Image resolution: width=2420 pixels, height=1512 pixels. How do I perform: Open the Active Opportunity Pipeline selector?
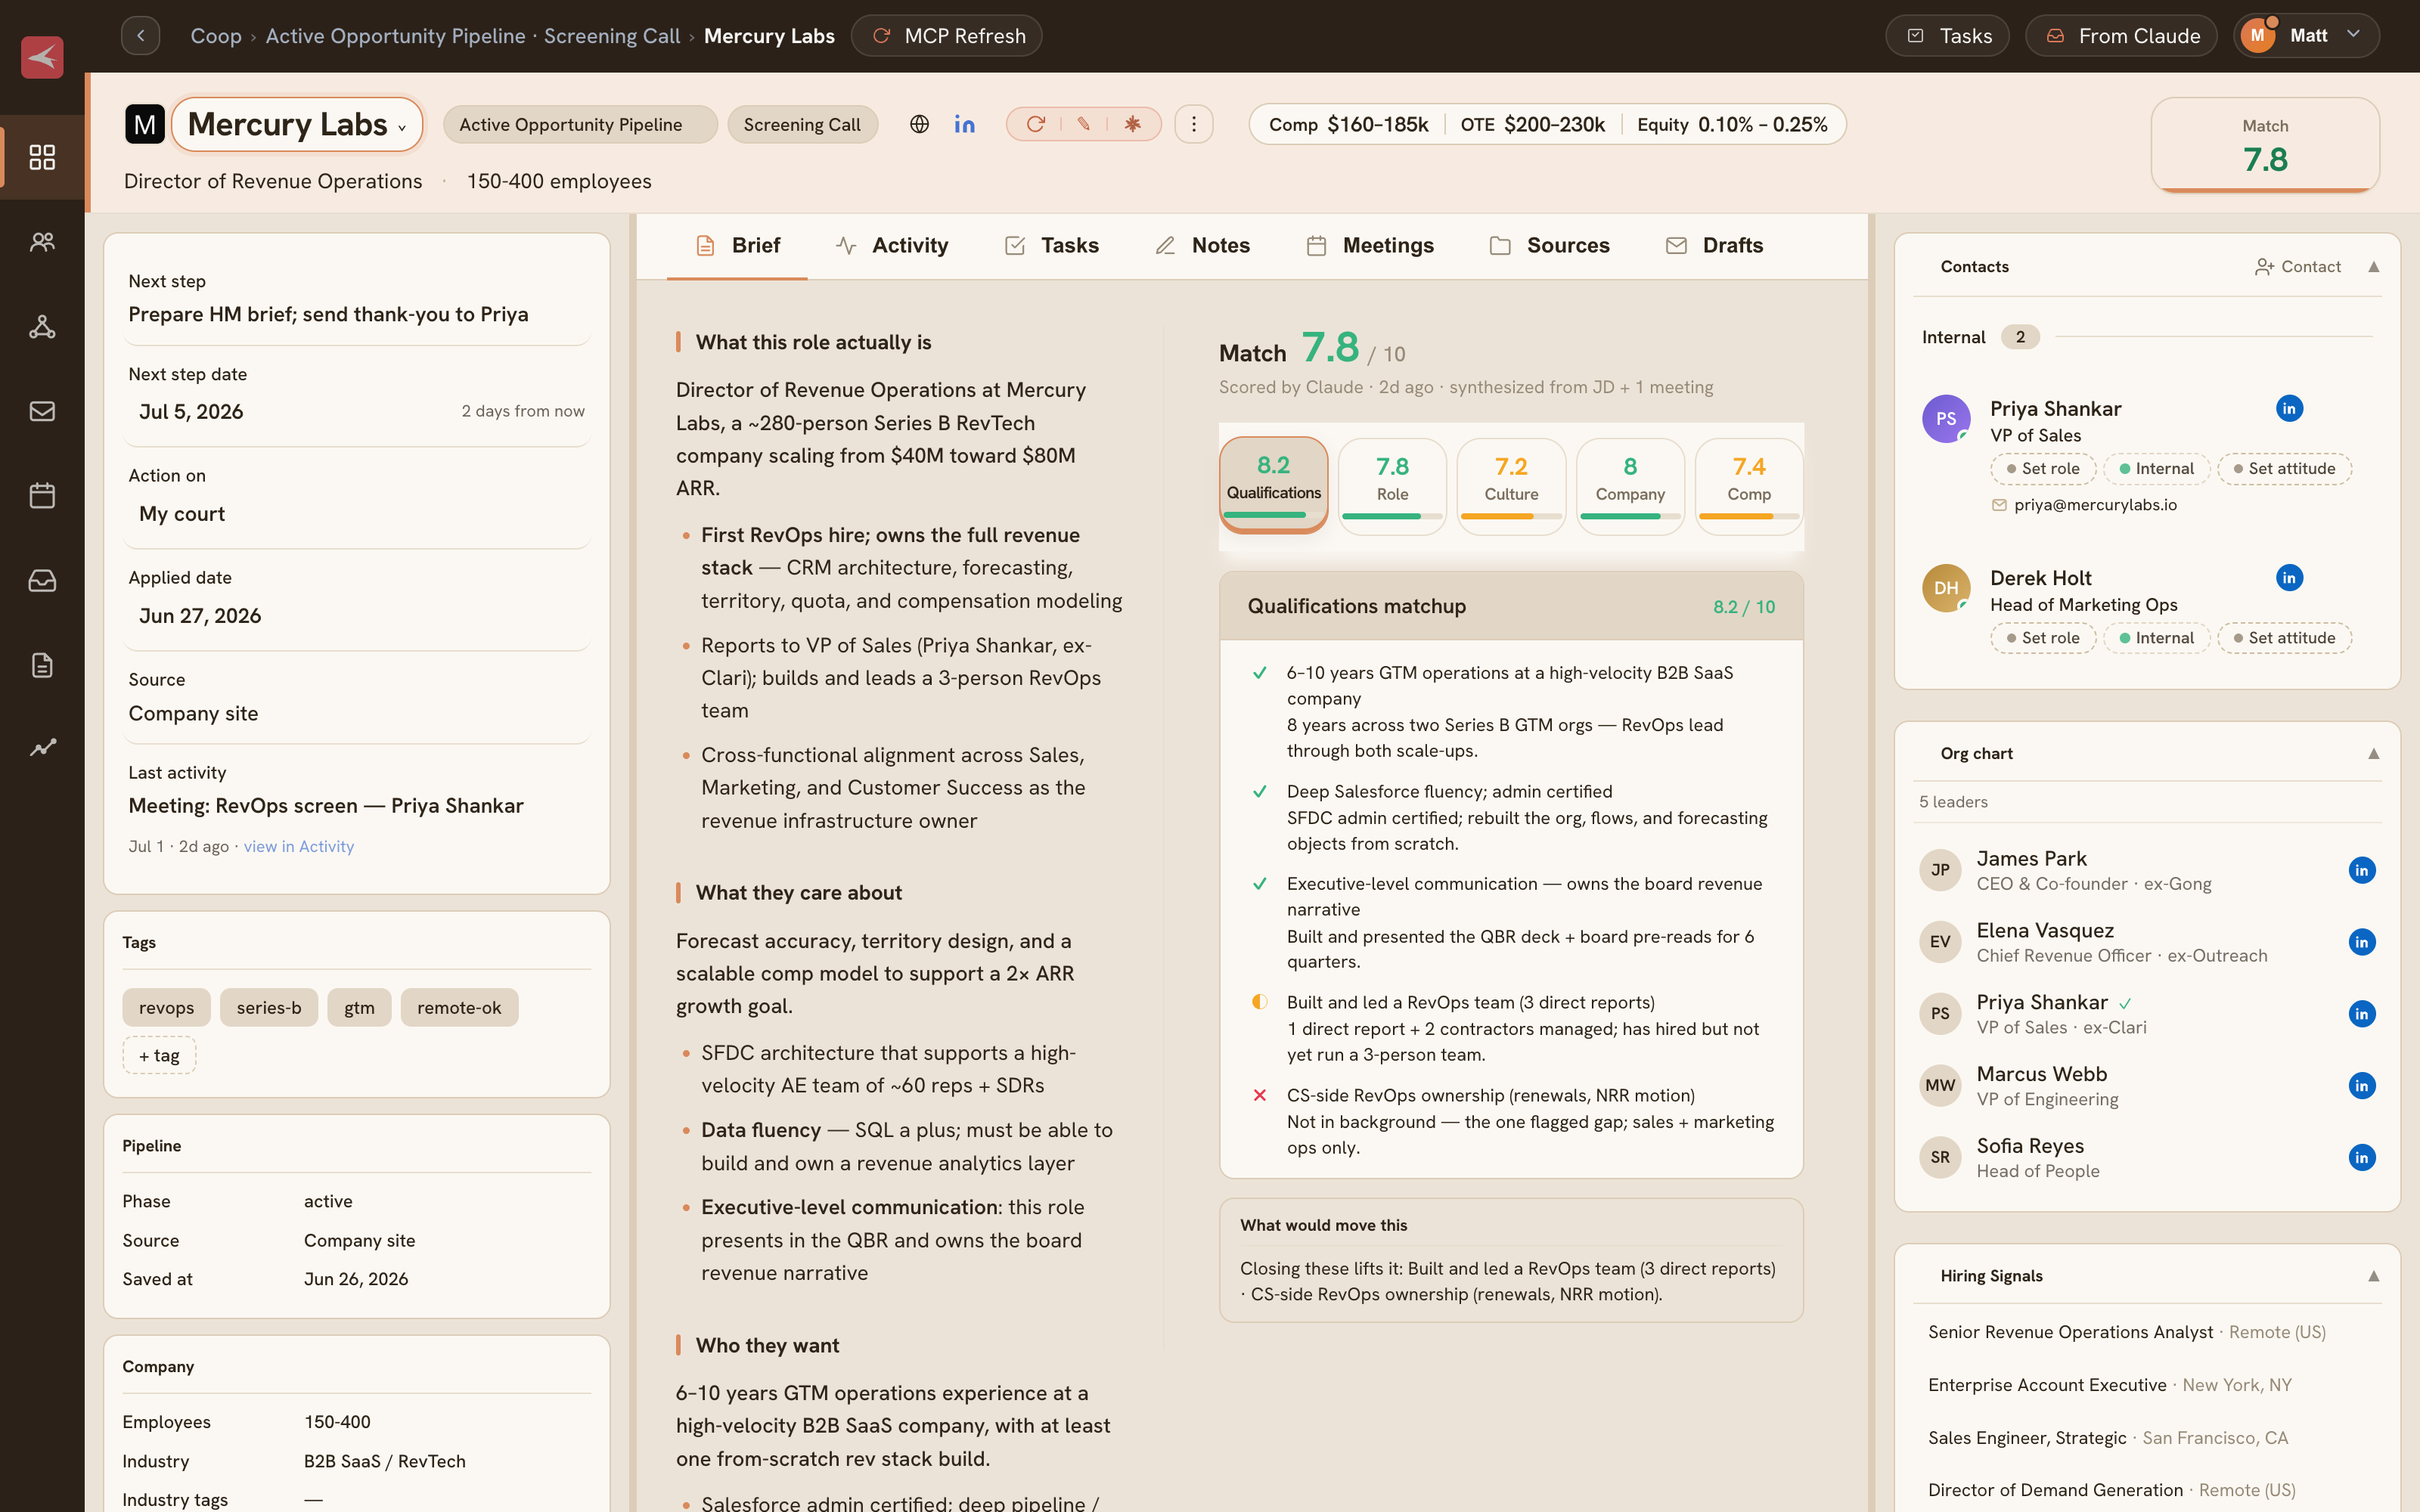coord(580,124)
